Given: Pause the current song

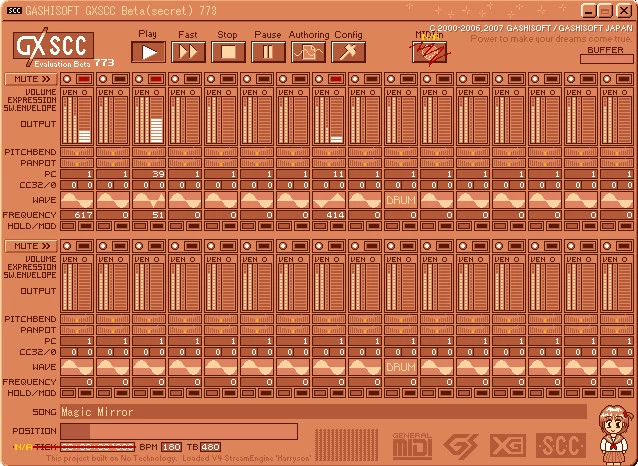Looking at the screenshot, I should tap(268, 52).
